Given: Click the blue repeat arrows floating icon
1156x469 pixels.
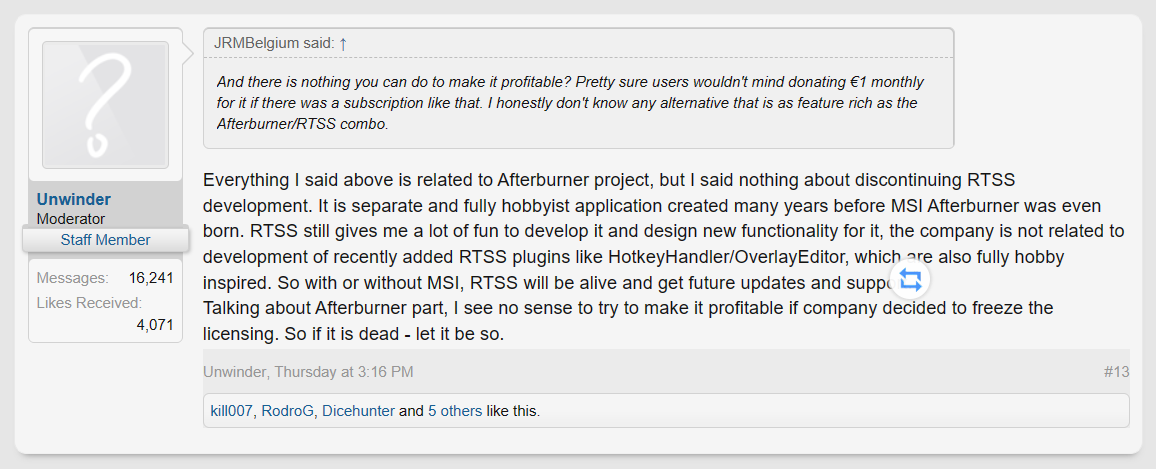Looking at the screenshot, I should 910,279.
